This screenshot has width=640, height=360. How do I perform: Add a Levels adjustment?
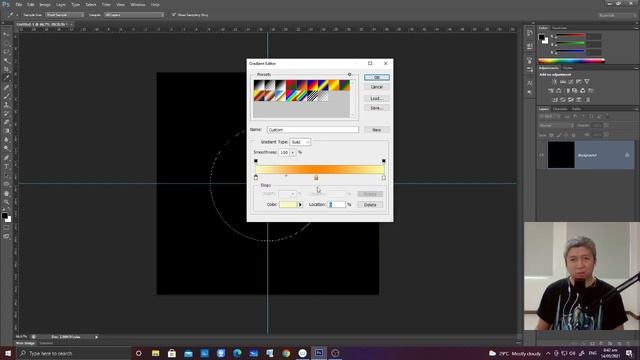[x=563, y=82]
